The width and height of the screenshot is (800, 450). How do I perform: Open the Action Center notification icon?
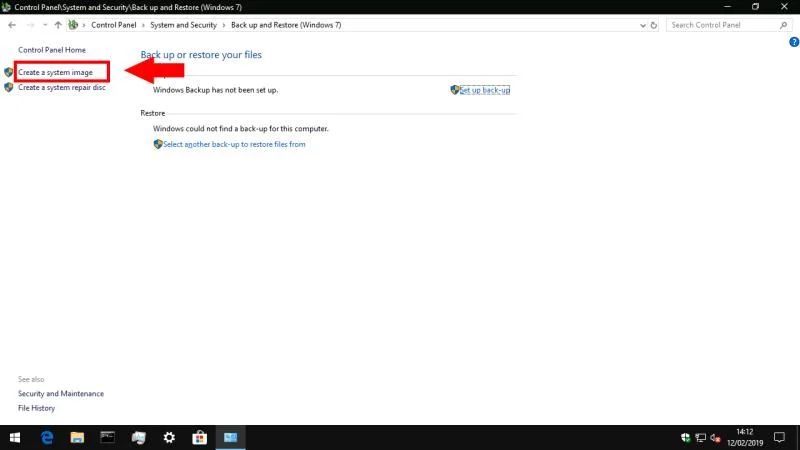pos(779,438)
